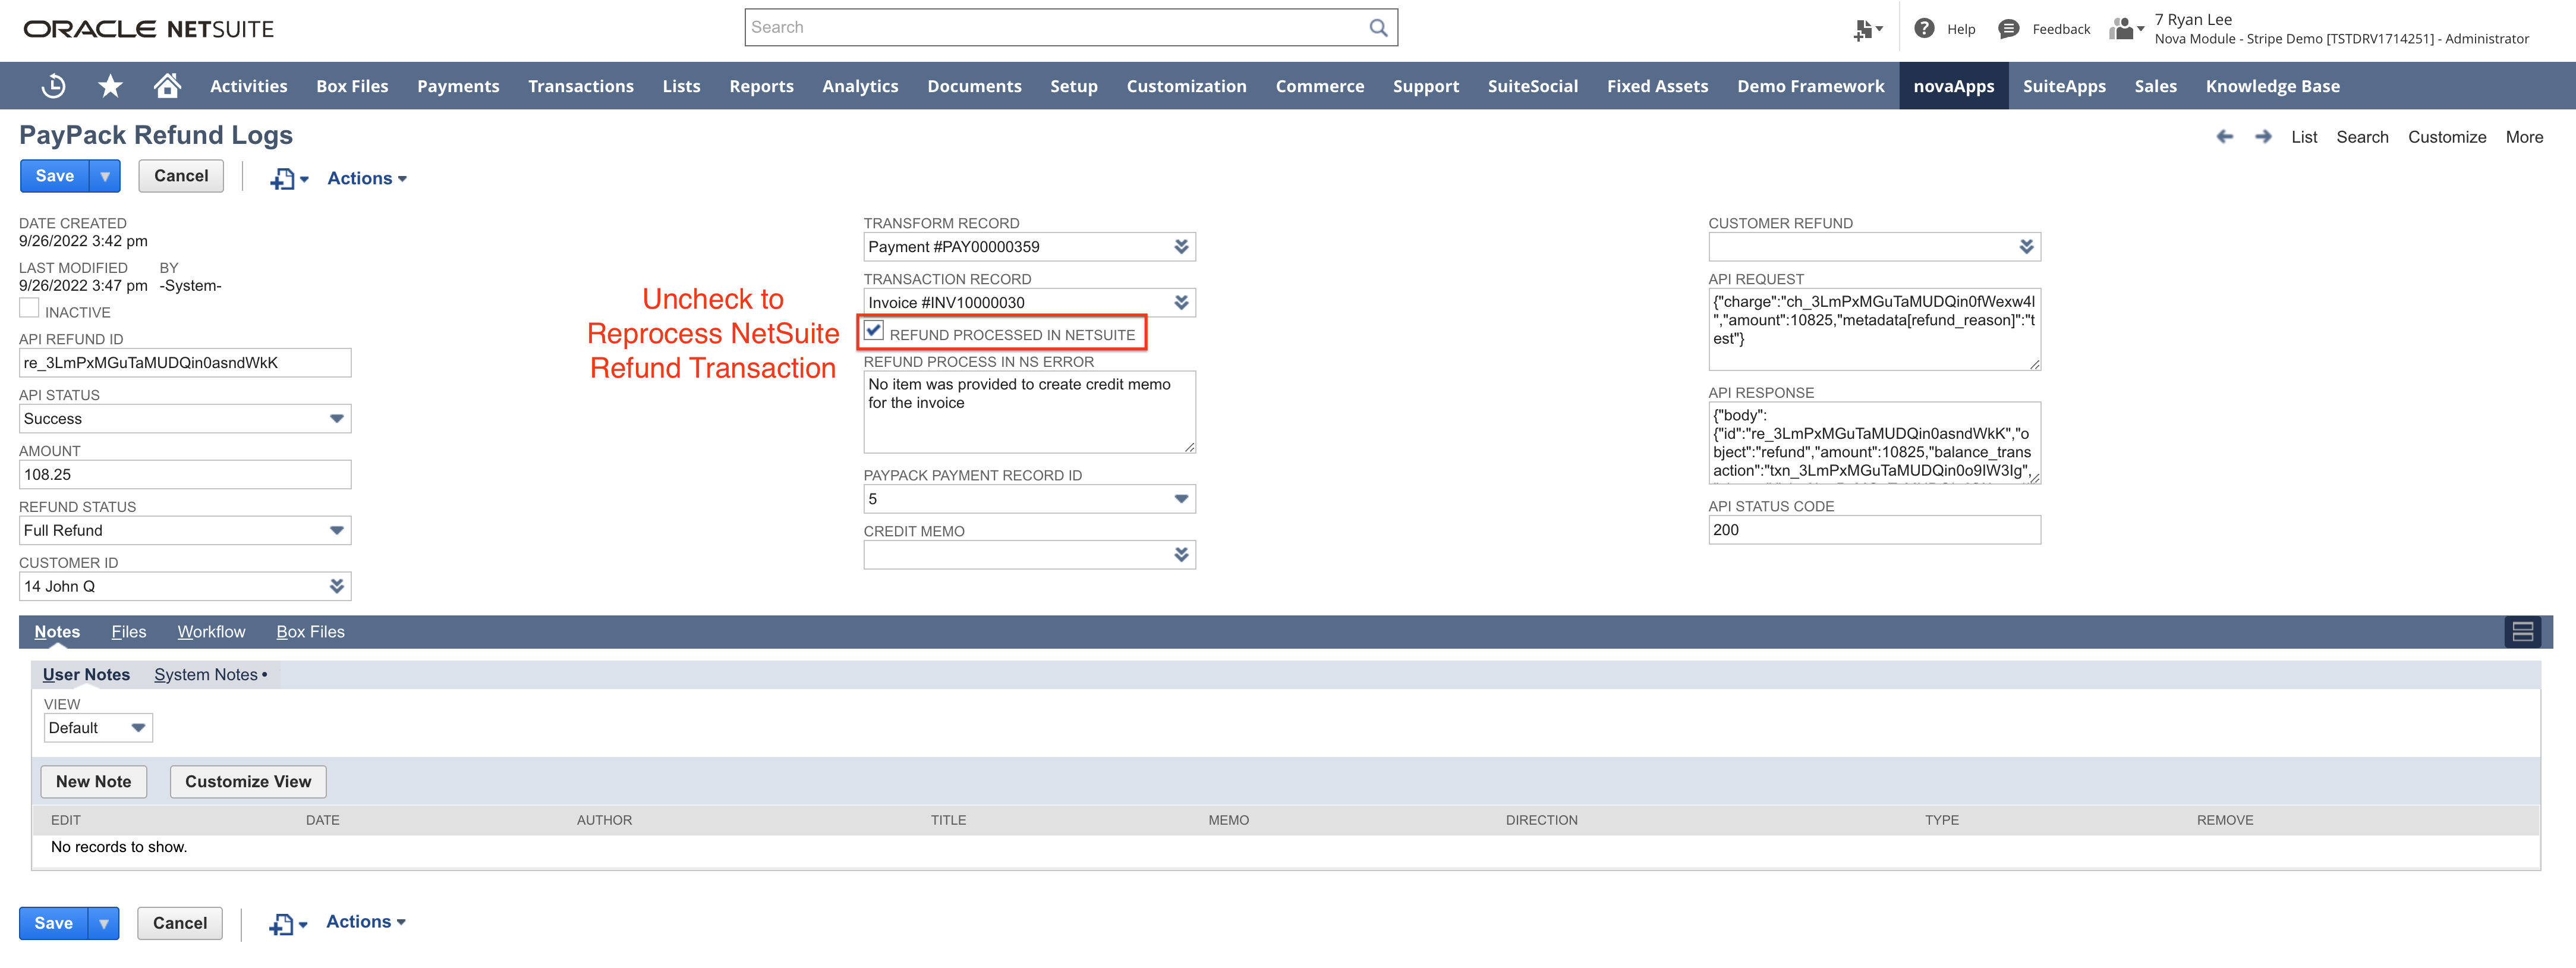Click the Amount field showing 108.25
2576x968 pixels.
pyautogui.click(x=185, y=475)
